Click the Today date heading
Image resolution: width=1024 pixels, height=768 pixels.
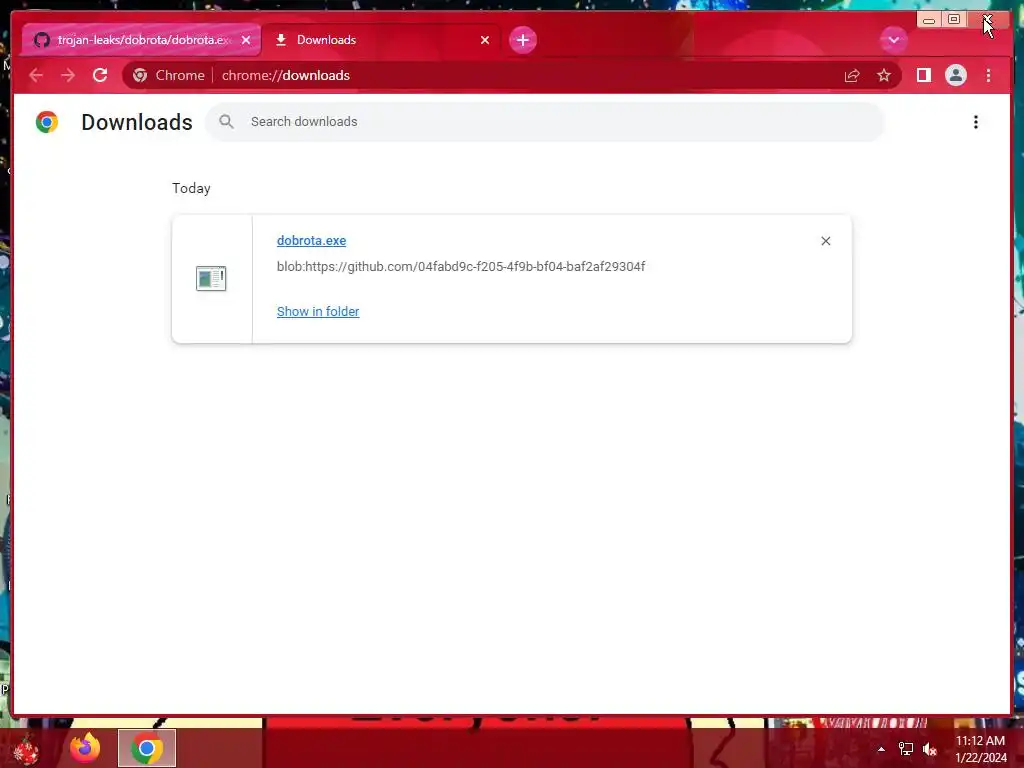[x=191, y=188]
